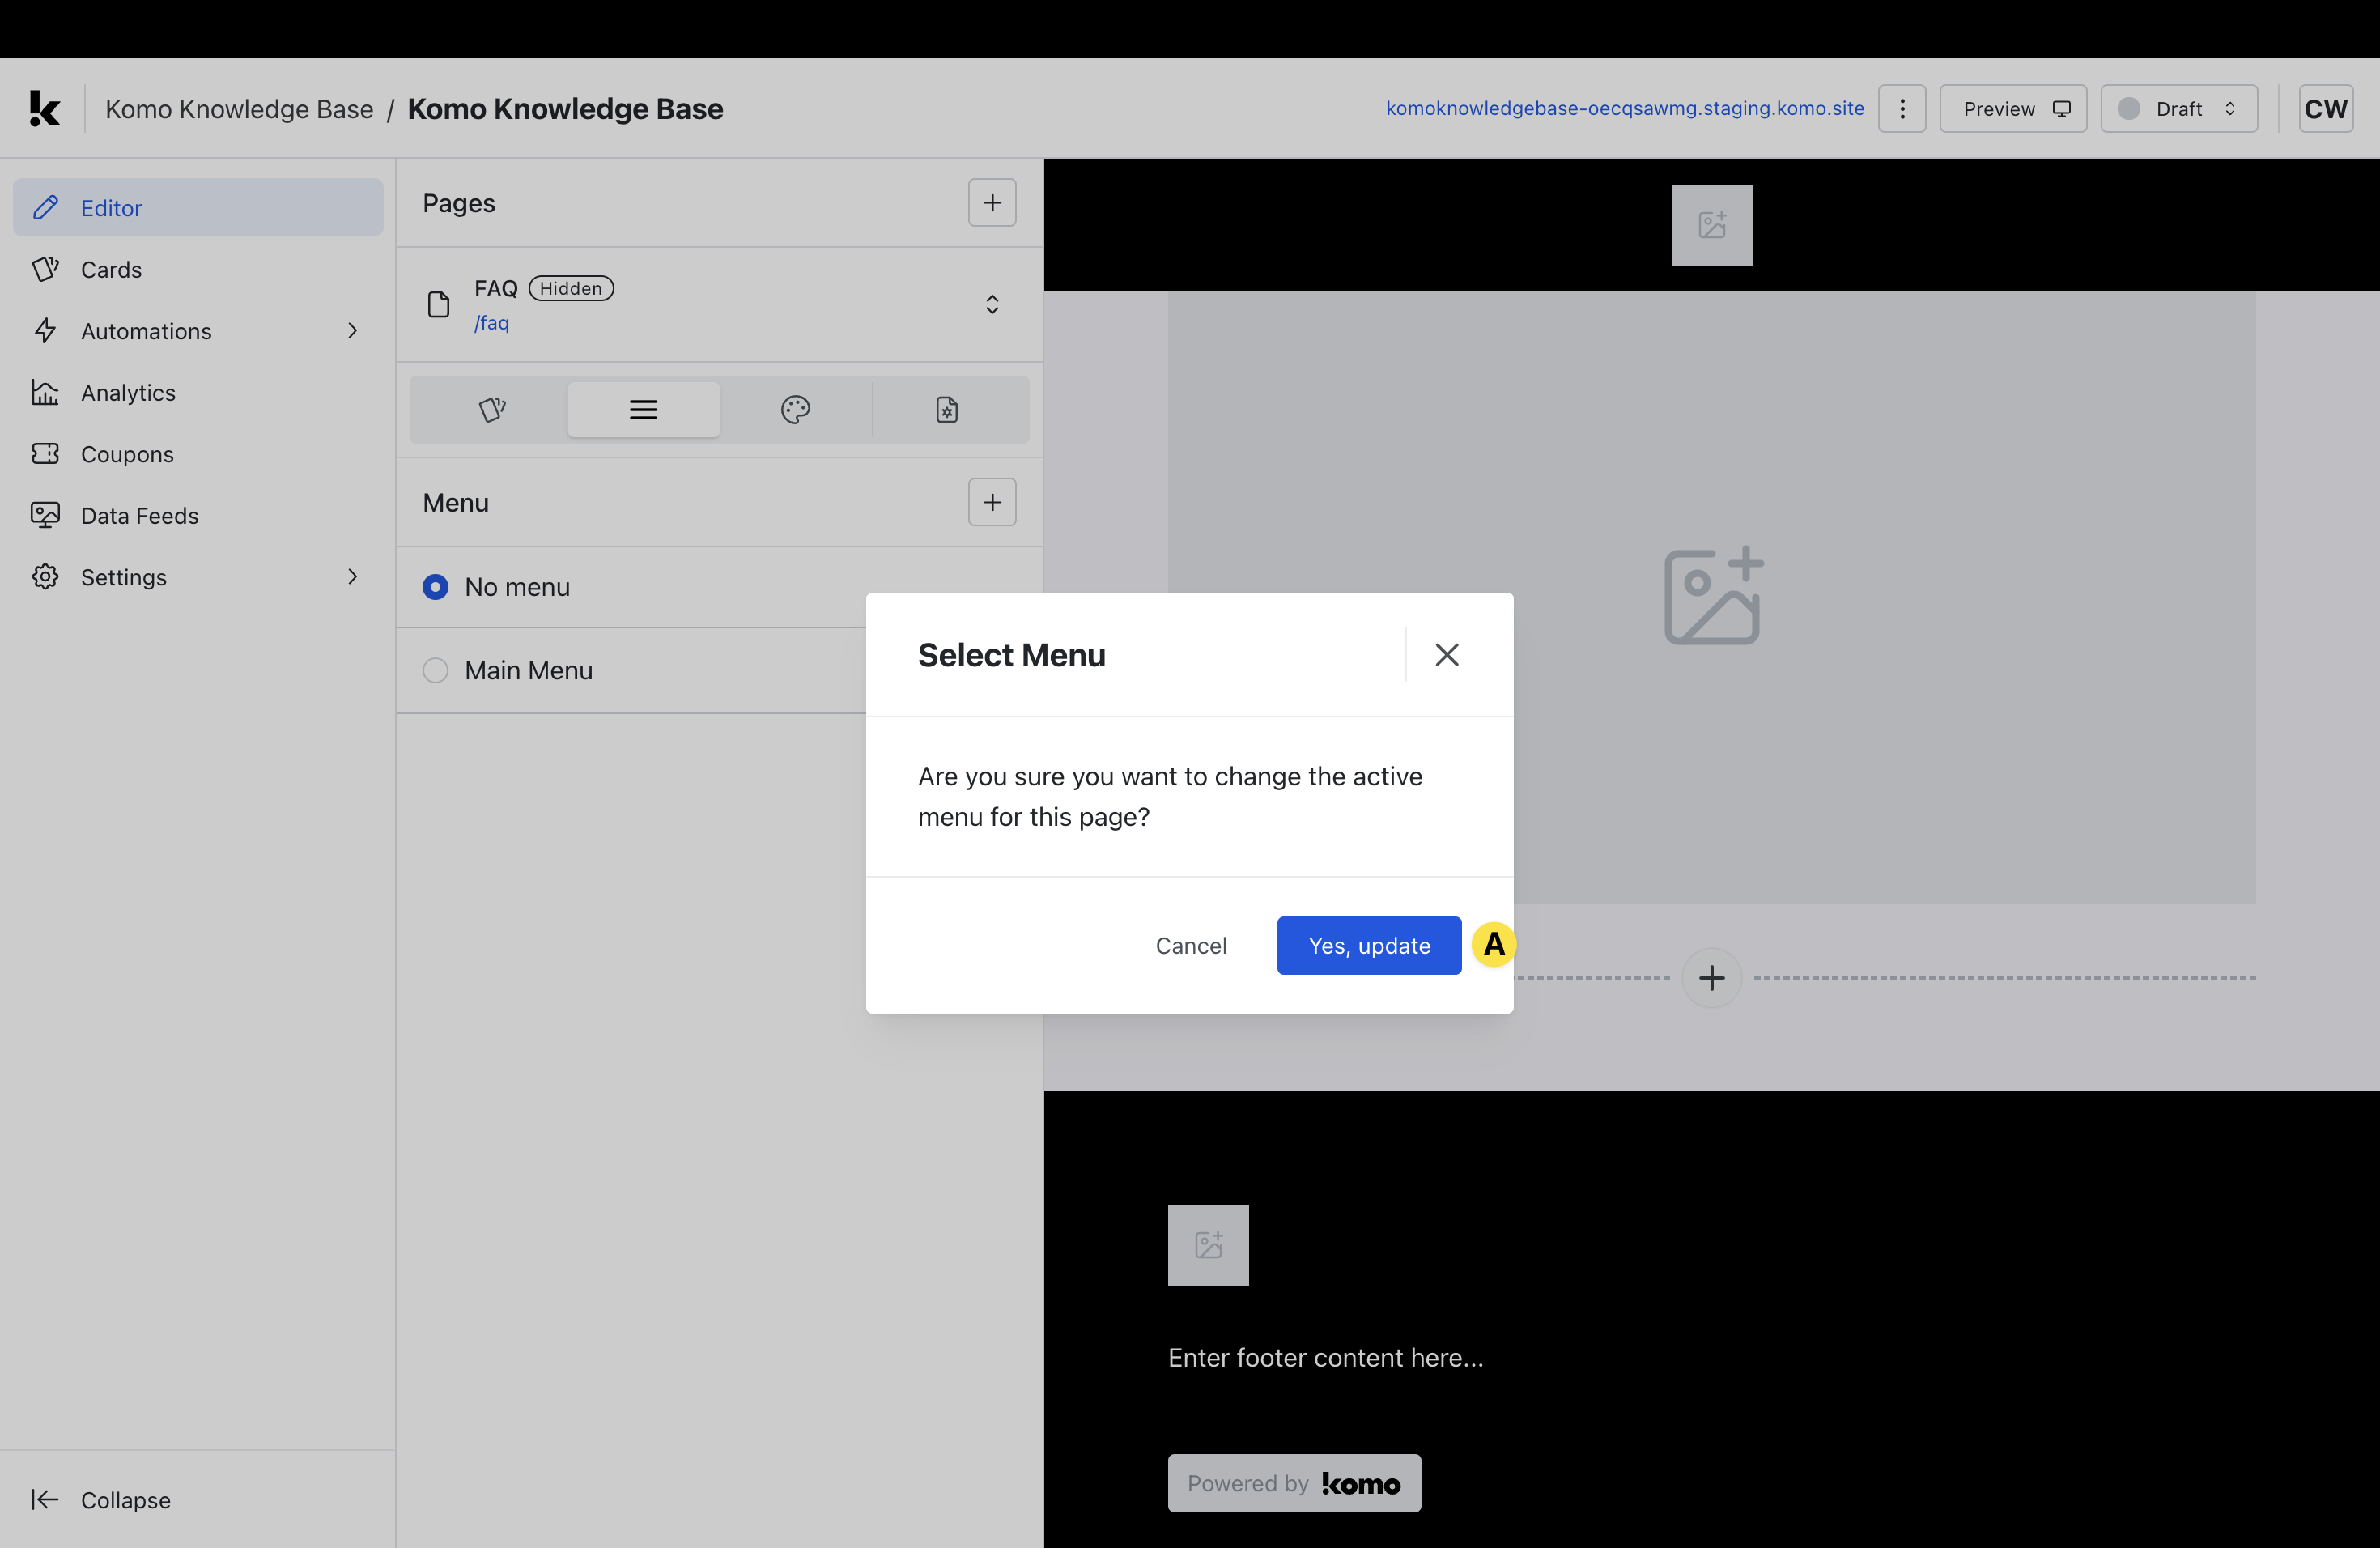The width and height of the screenshot is (2380, 1548).
Task: Select the Main Menu radio option
Action: (435, 670)
